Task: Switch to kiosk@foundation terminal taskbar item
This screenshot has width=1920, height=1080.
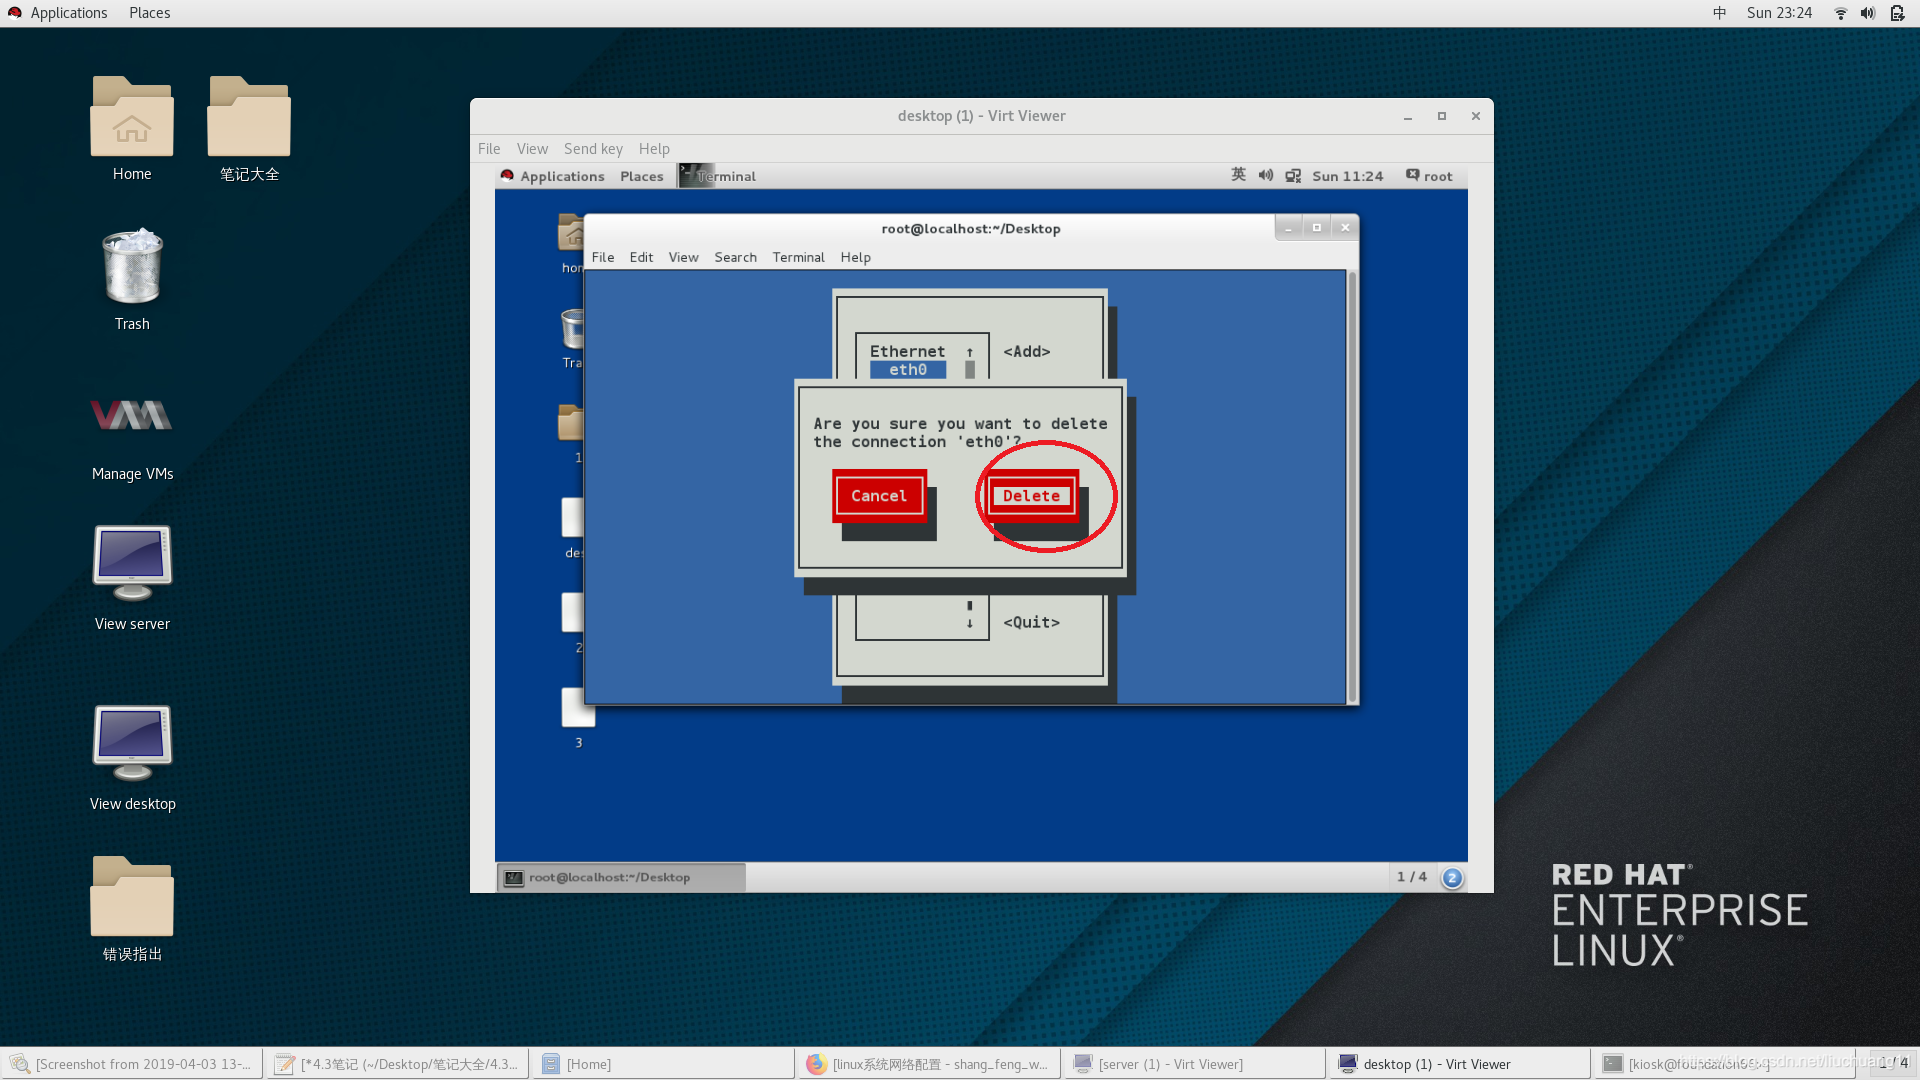Action: point(1724,1064)
